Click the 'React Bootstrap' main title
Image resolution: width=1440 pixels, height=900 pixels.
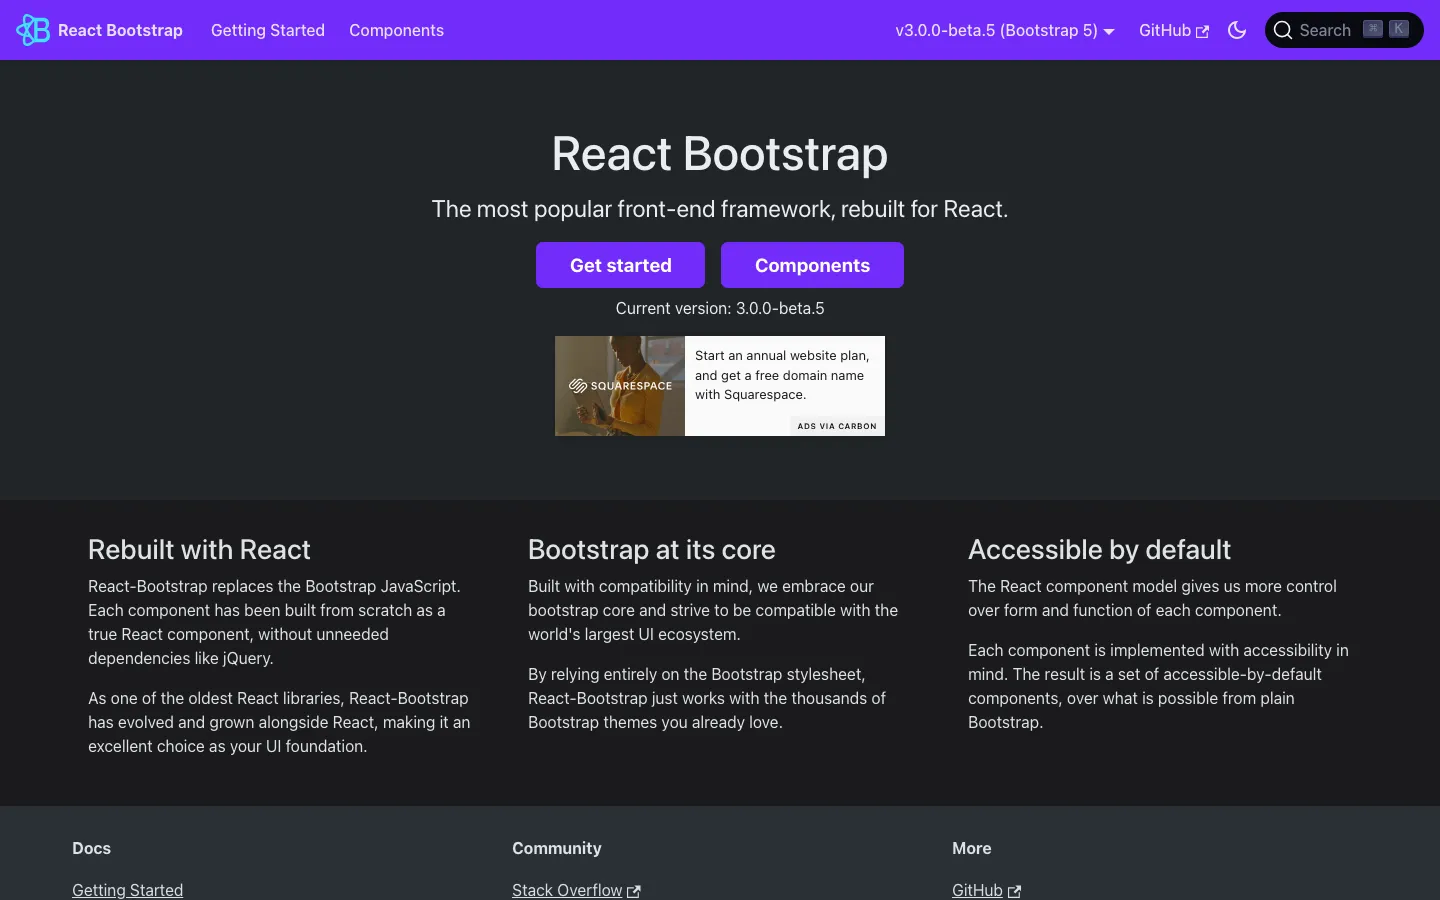(x=720, y=153)
